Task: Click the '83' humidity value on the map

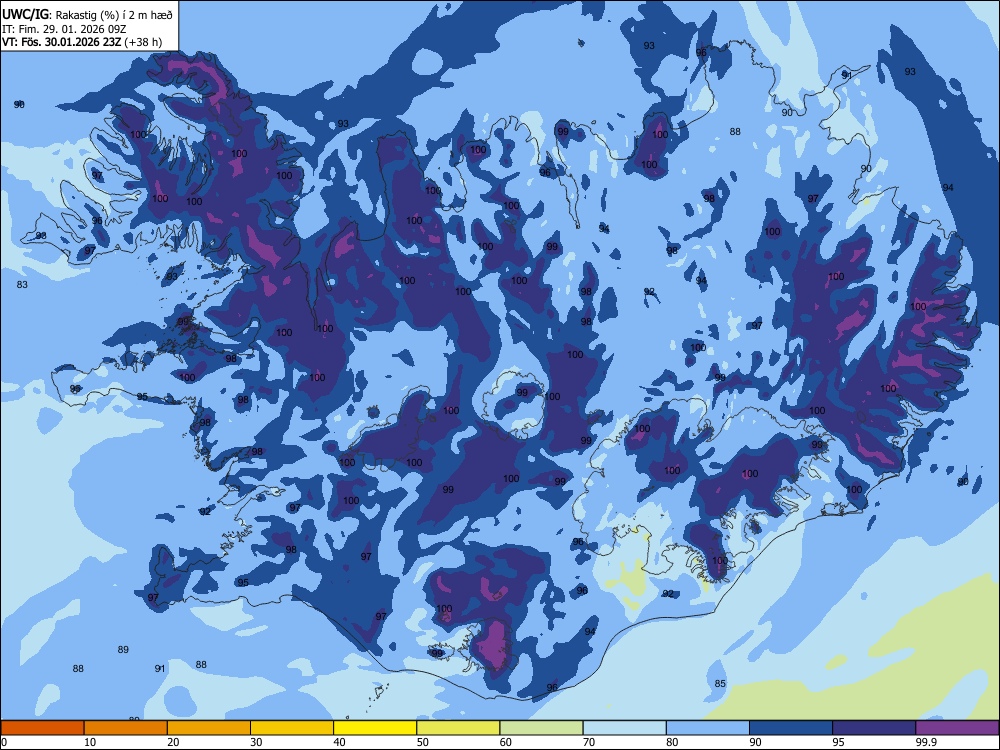Action: coord(22,284)
